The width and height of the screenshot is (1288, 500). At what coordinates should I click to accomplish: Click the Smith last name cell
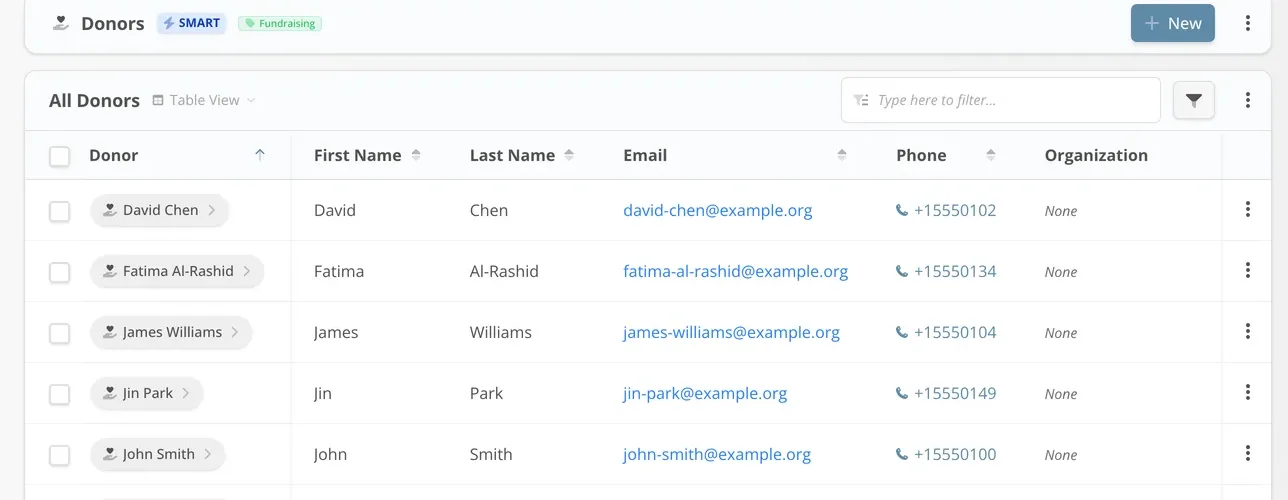pos(491,454)
